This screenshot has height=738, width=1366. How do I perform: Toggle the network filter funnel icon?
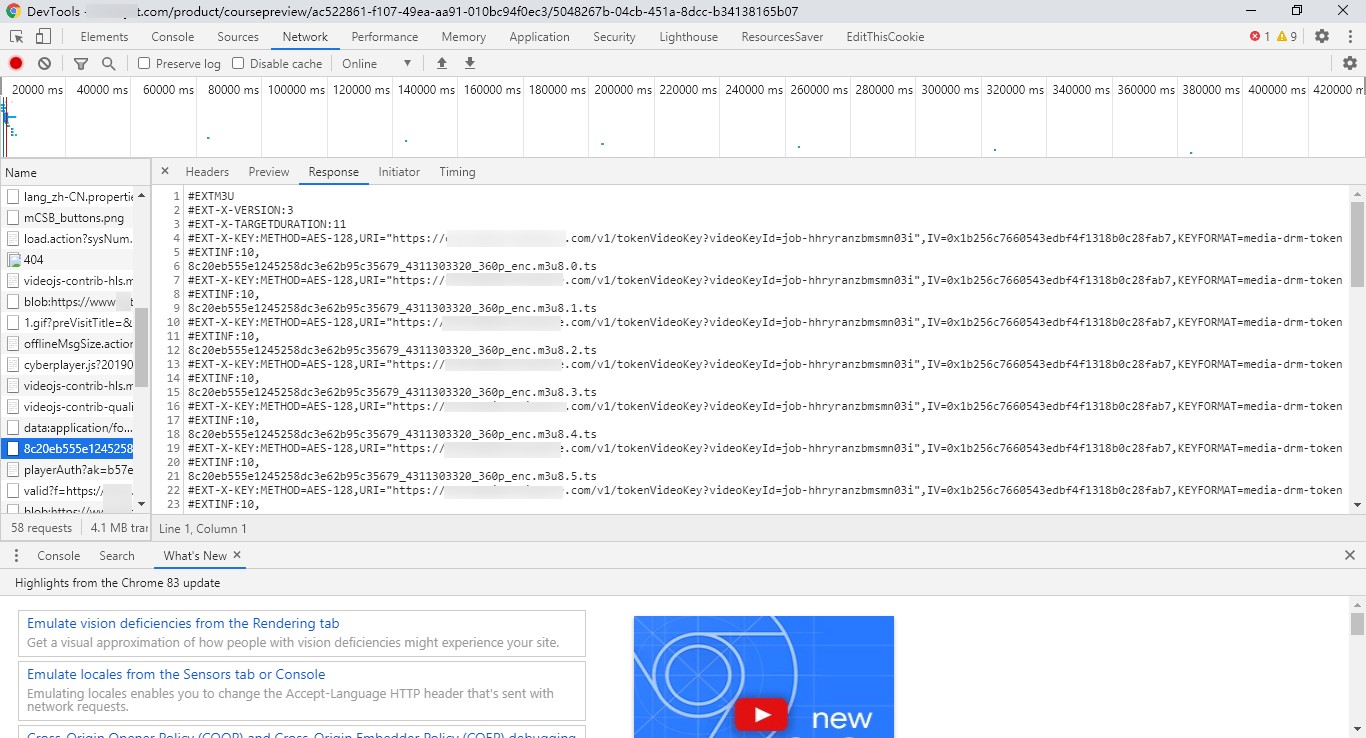coord(81,63)
